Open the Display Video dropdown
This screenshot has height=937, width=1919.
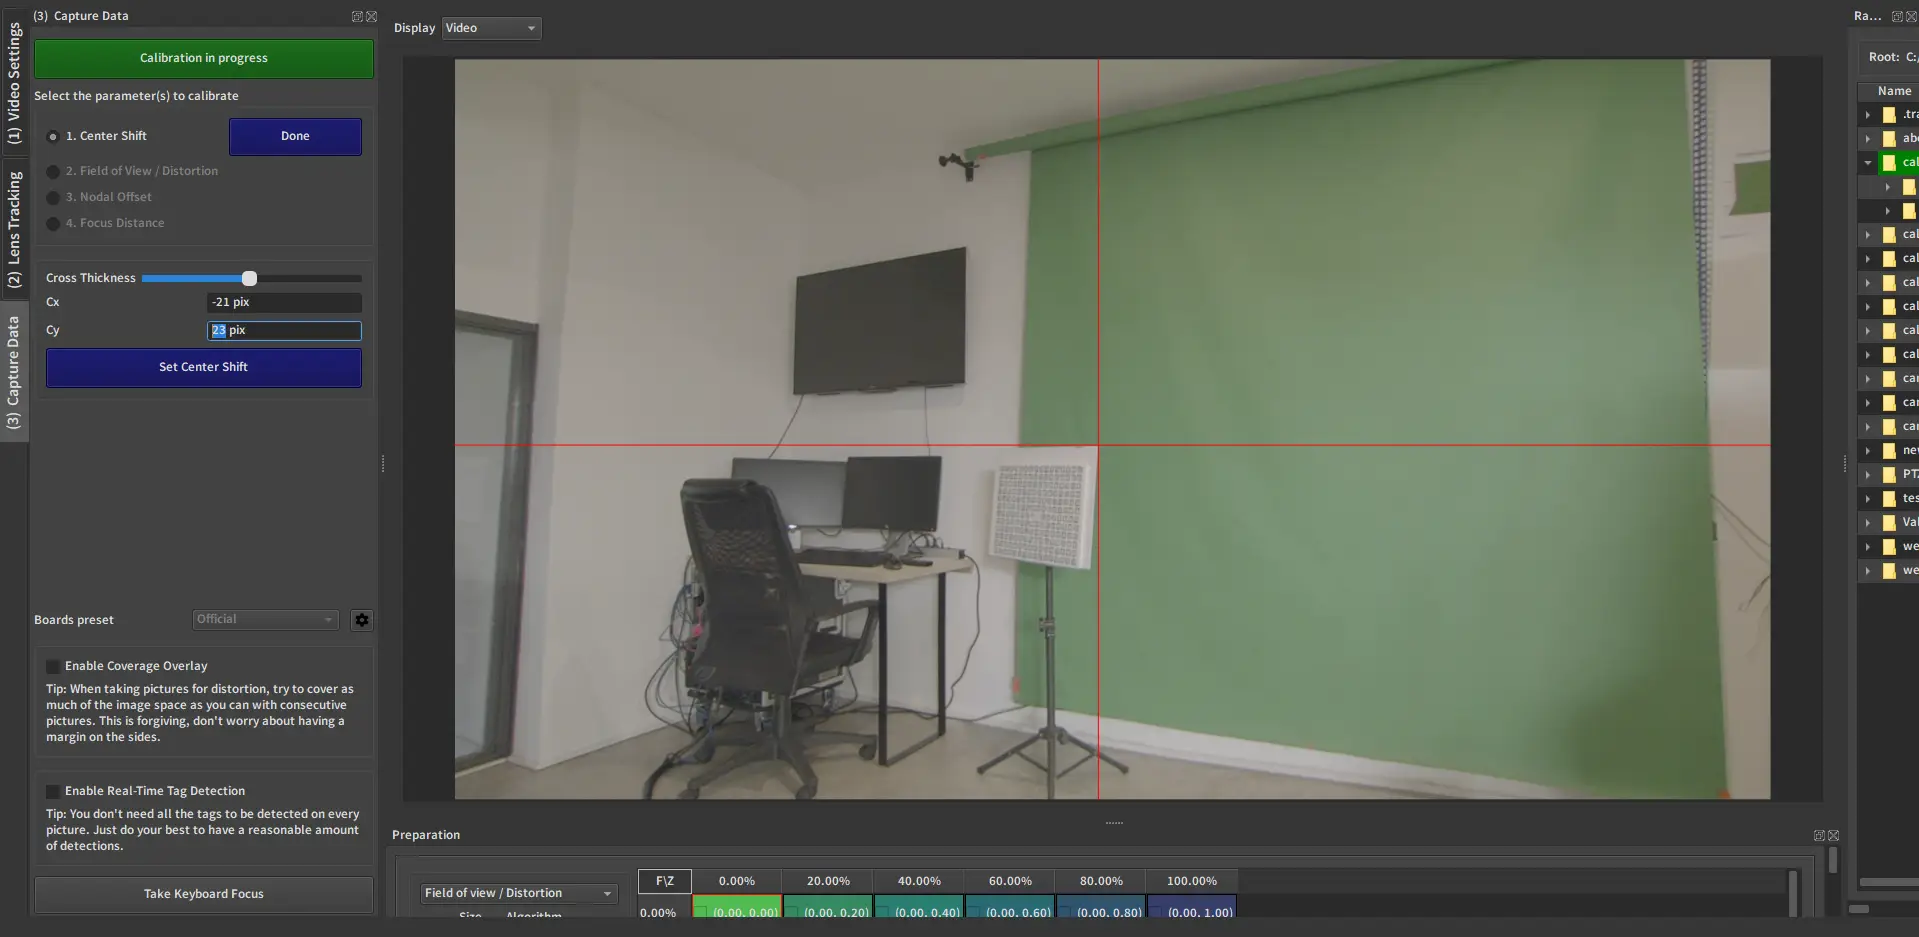[x=491, y=28]
